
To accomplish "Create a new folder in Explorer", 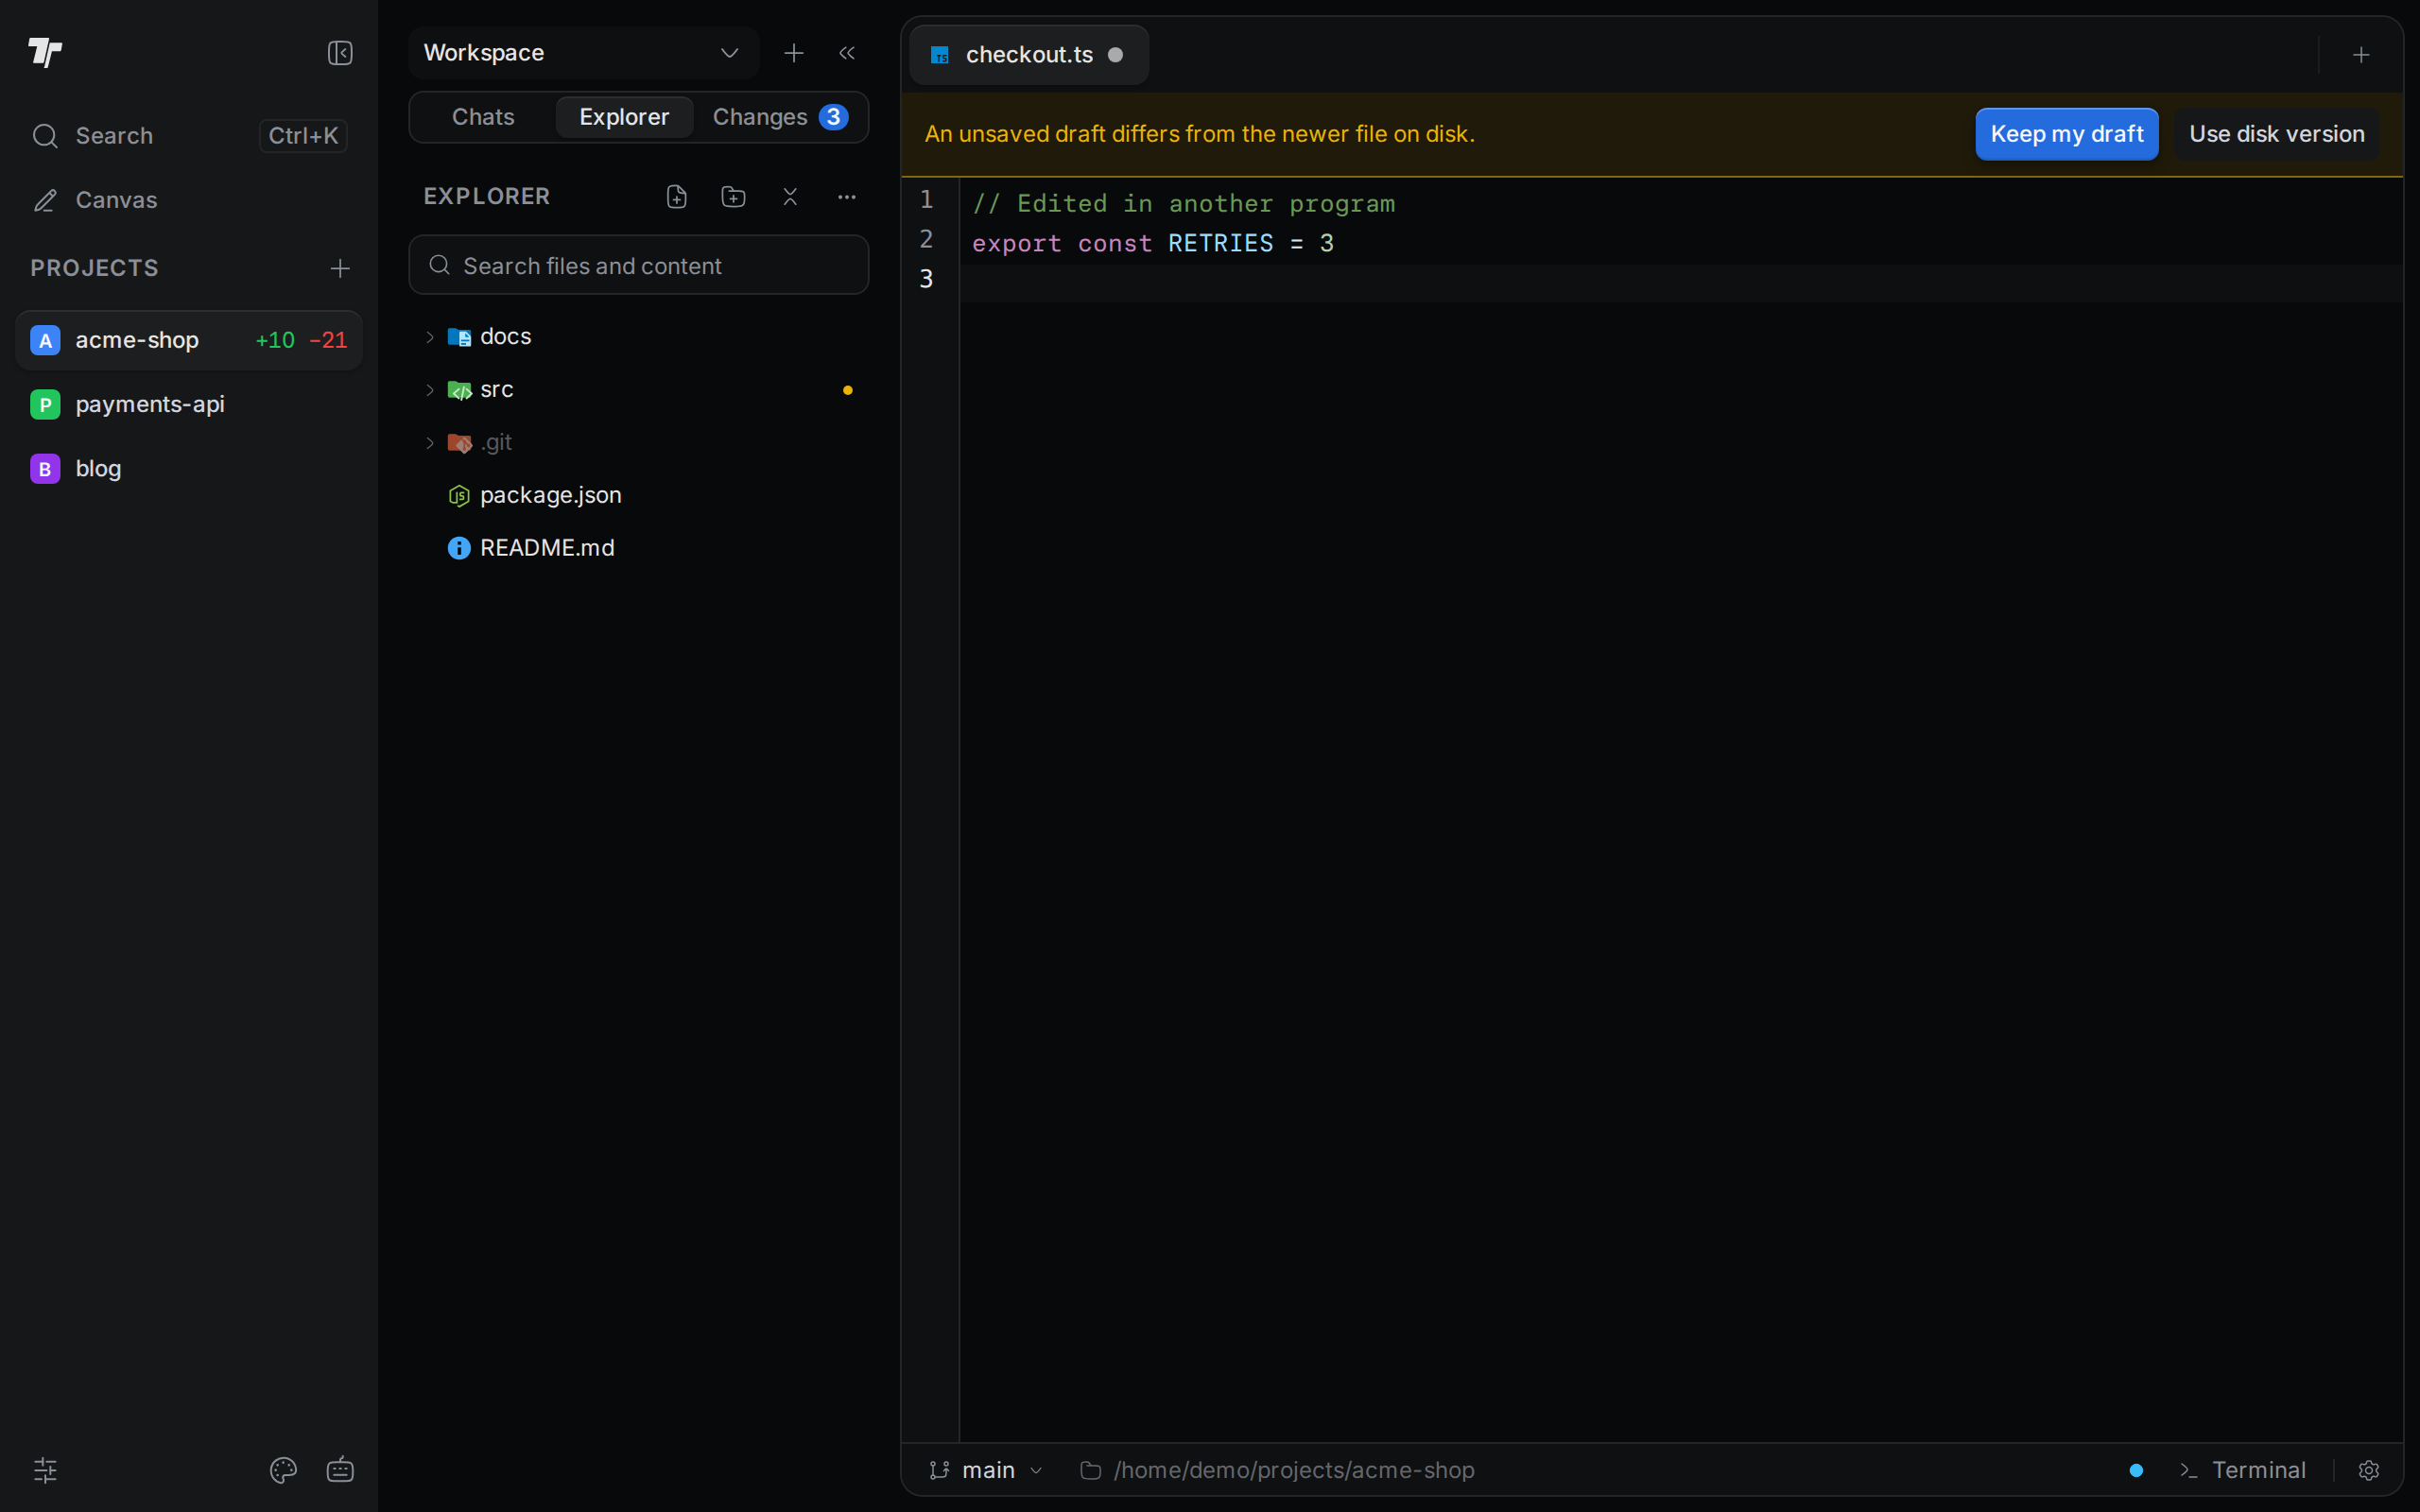I will click(x=733, y=197).
